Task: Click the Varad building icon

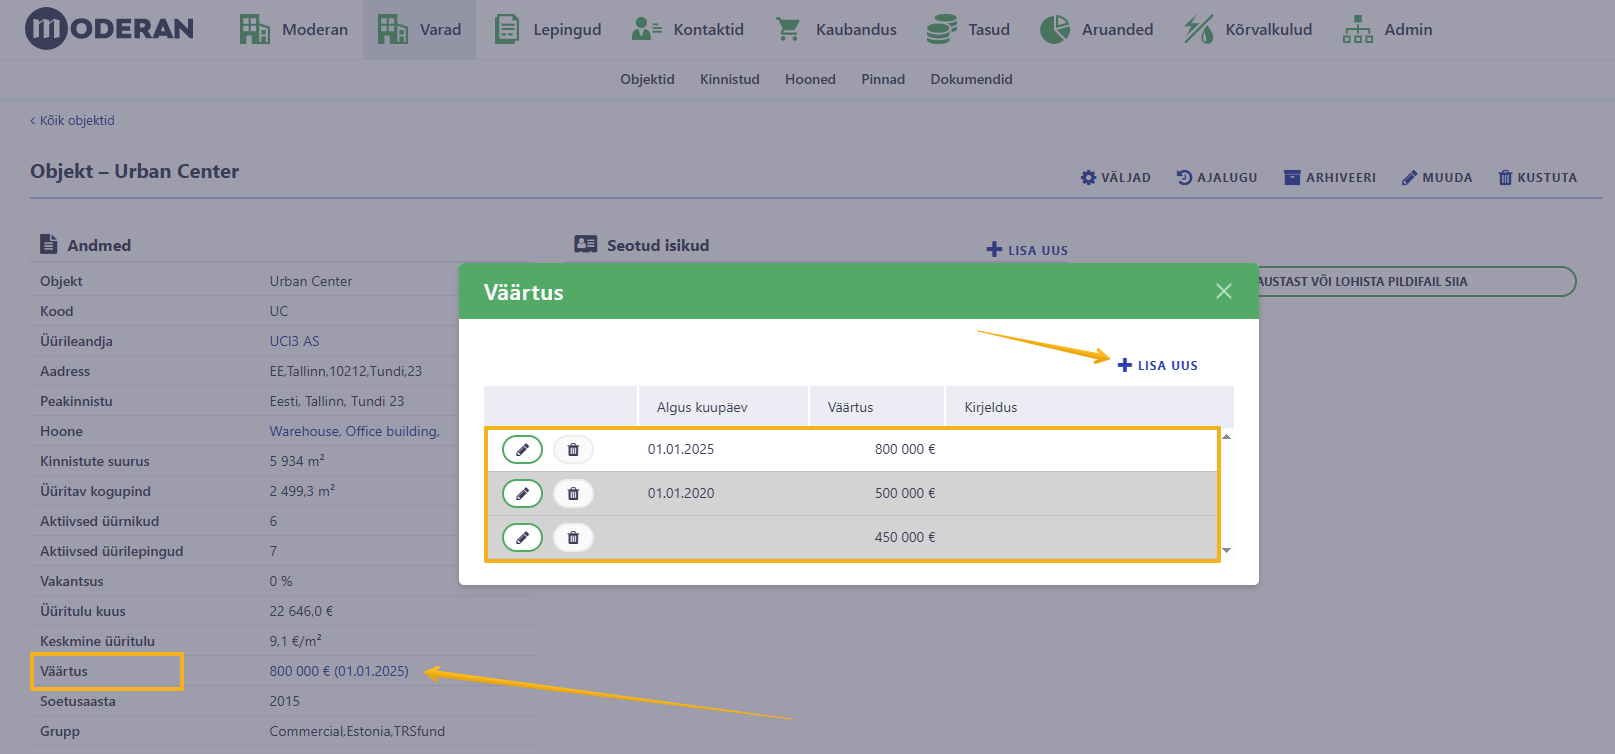Action: 392,29
